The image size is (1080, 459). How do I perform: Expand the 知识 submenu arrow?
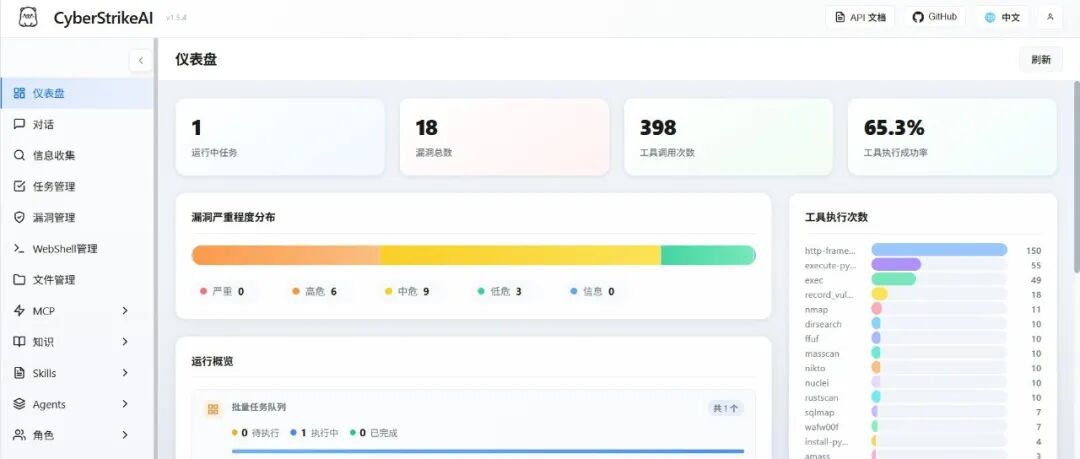pyautogui.click(x=125, y=342)
